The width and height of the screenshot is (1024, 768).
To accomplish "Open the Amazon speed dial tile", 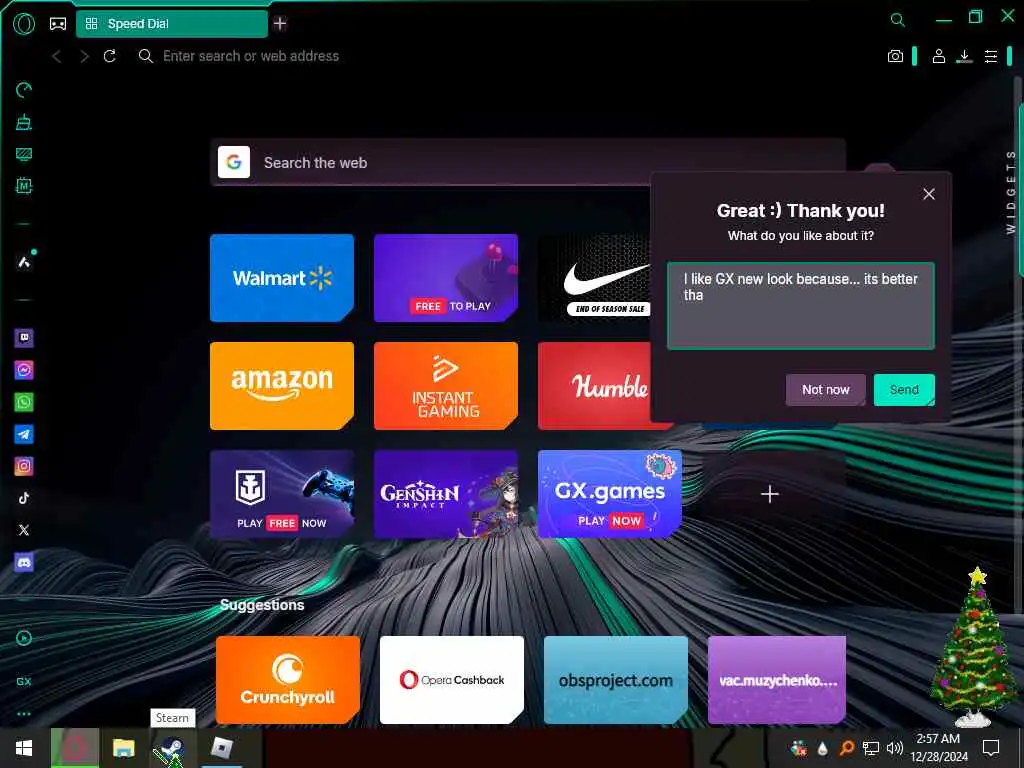I will click(282, 386).
